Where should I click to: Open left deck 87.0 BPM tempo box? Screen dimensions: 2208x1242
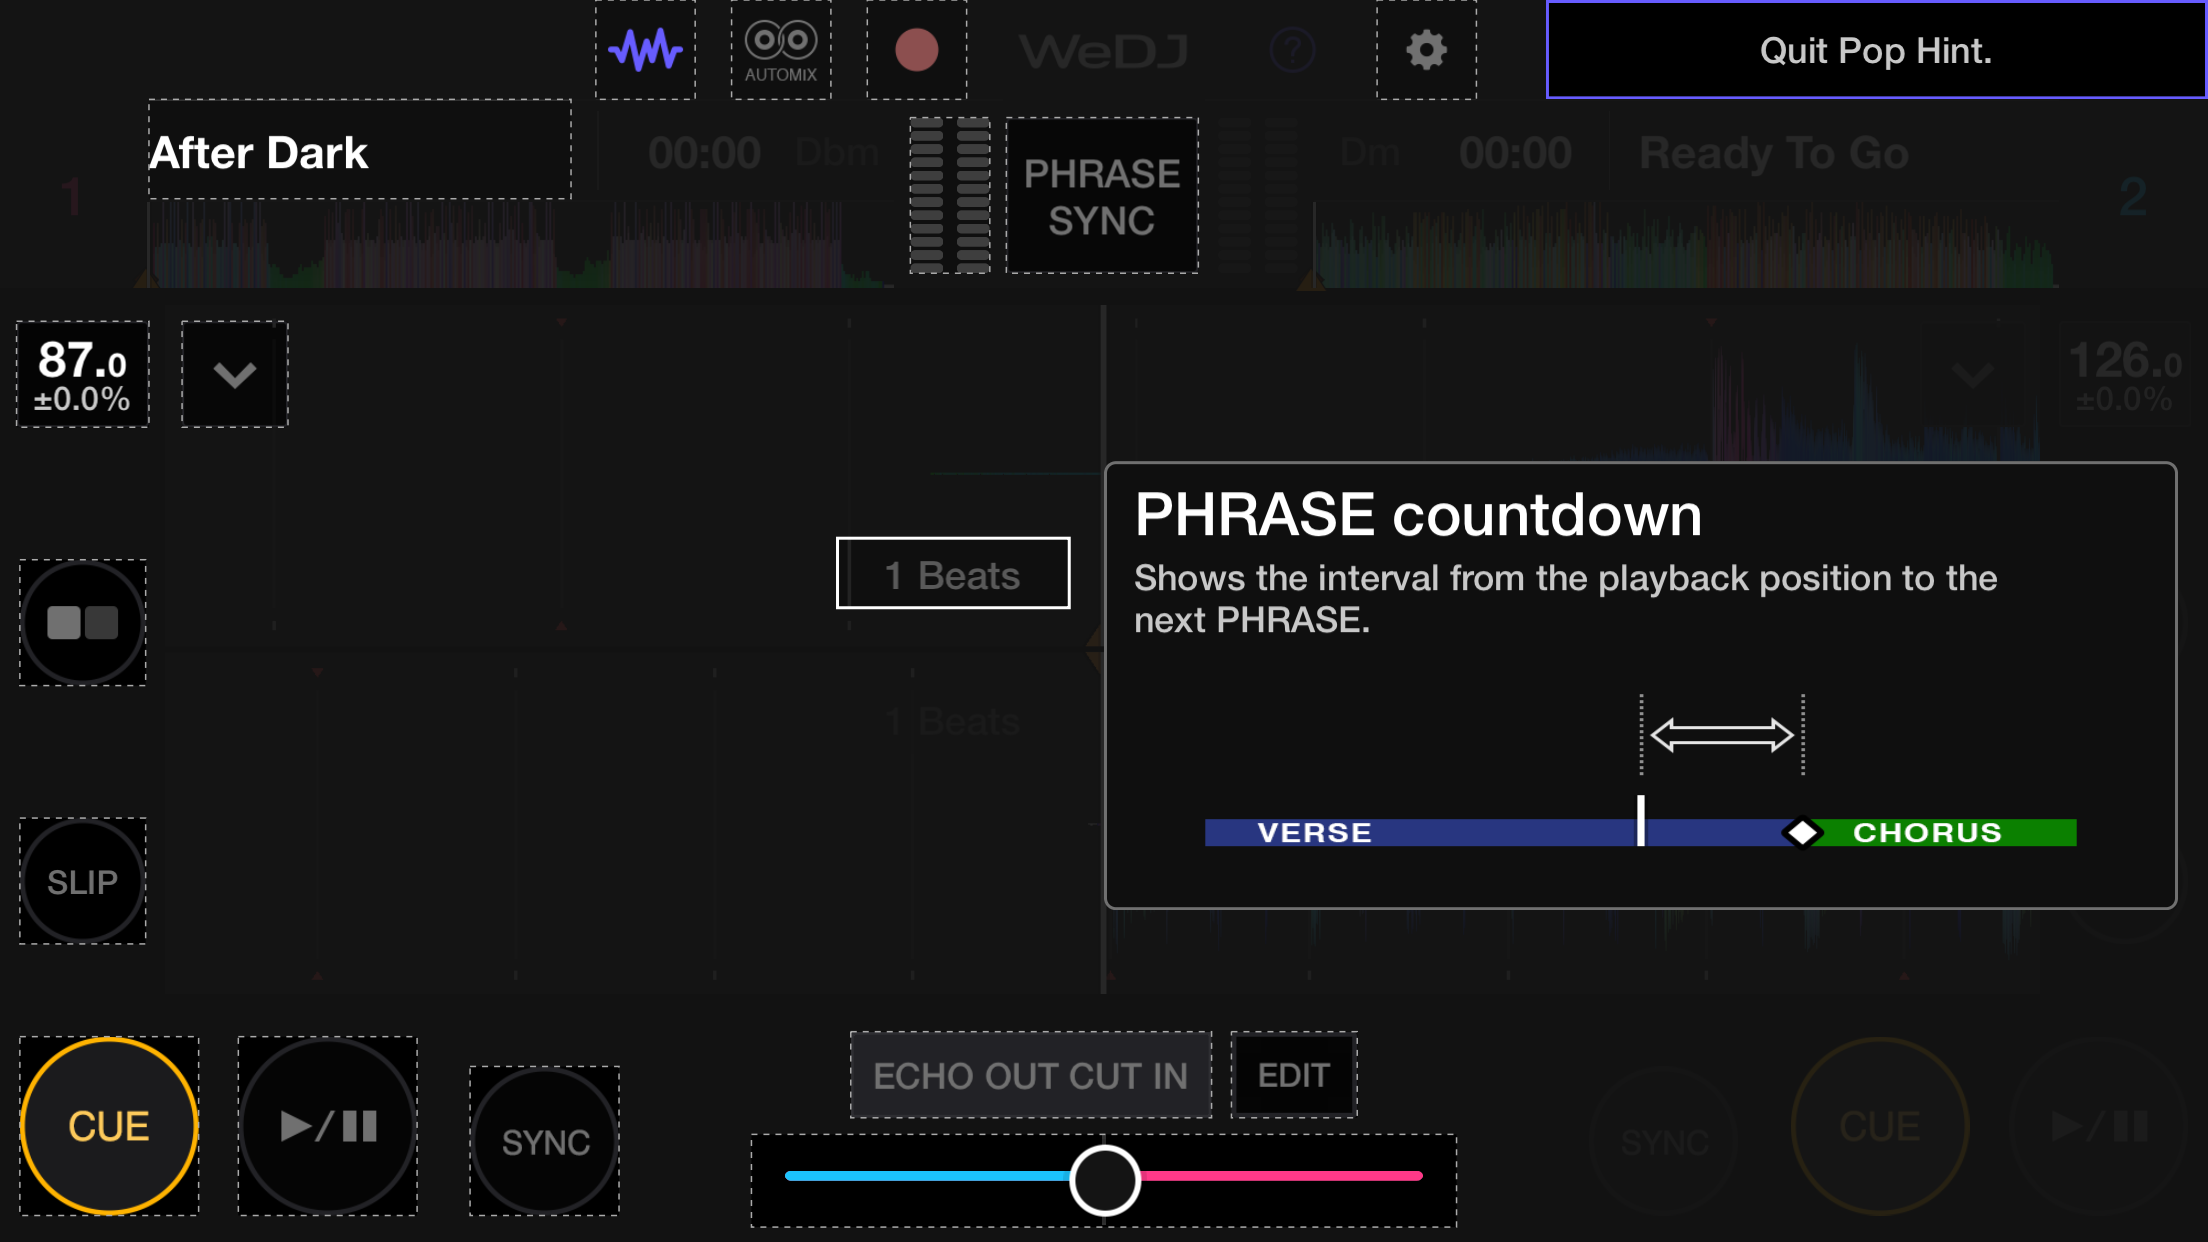(x=83, y=375)
